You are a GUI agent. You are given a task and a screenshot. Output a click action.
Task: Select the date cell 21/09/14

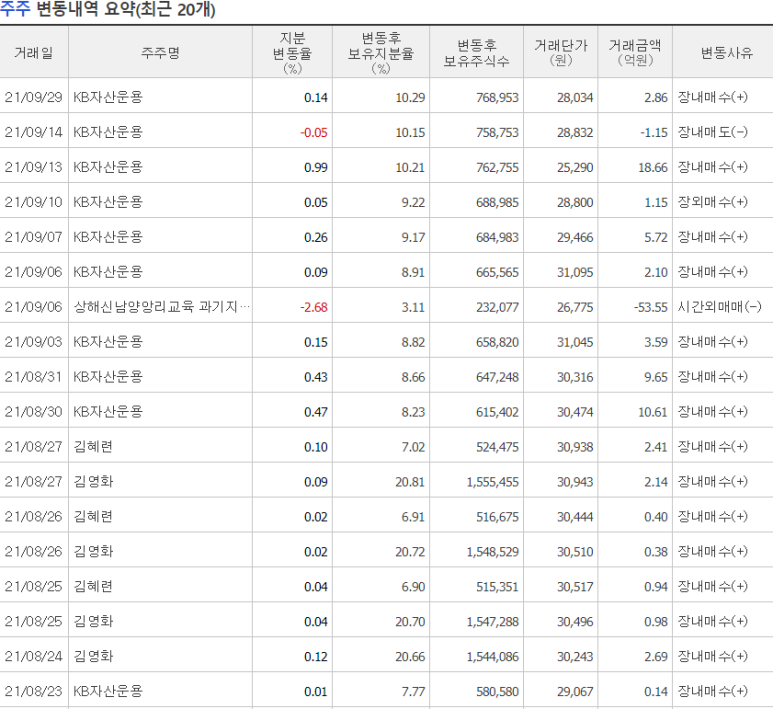[34, 132]
